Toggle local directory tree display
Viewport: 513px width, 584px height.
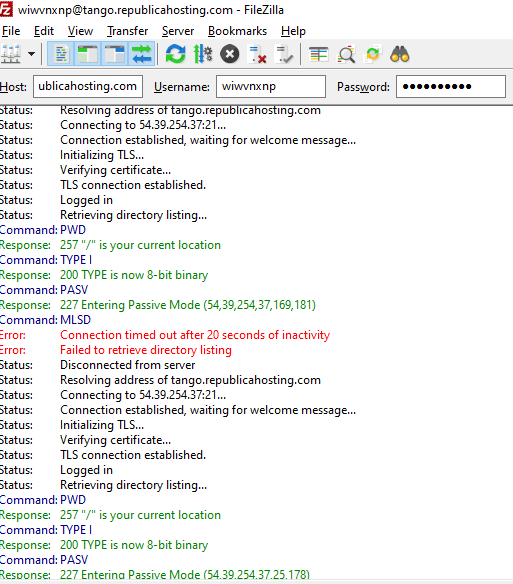click(88, 54)
